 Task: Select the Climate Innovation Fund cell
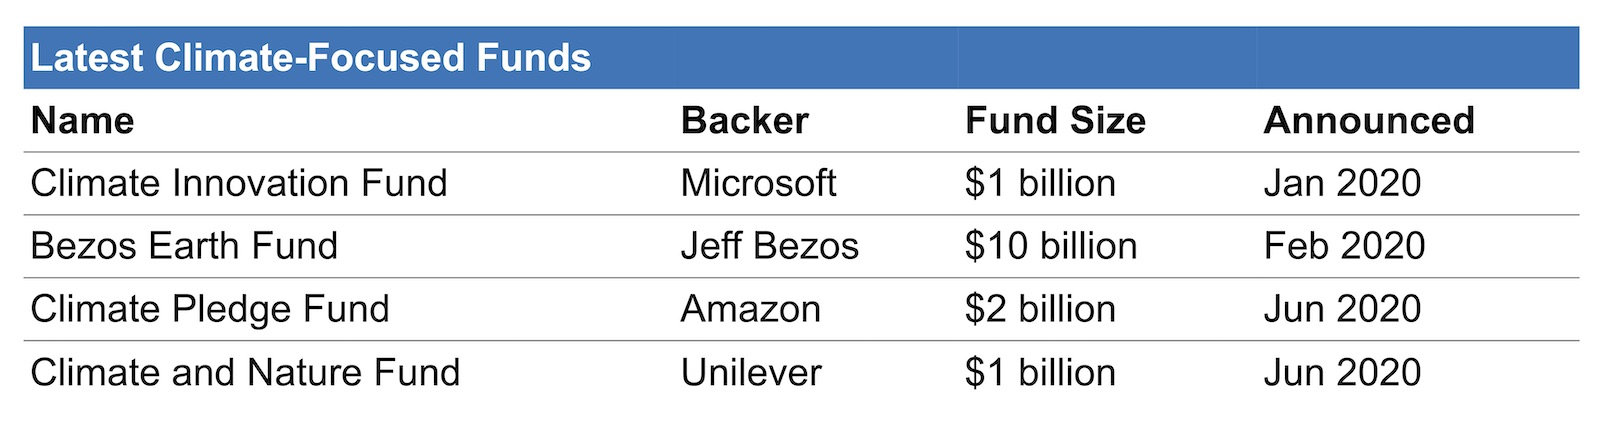coord(239,183)
